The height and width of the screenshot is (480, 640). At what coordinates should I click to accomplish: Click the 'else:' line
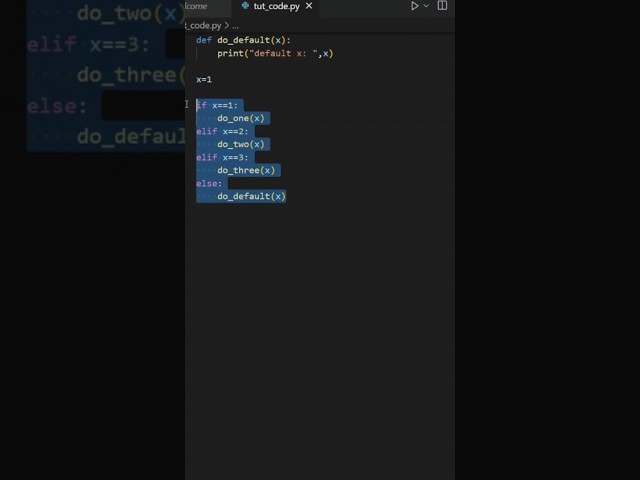pos(209,184)
